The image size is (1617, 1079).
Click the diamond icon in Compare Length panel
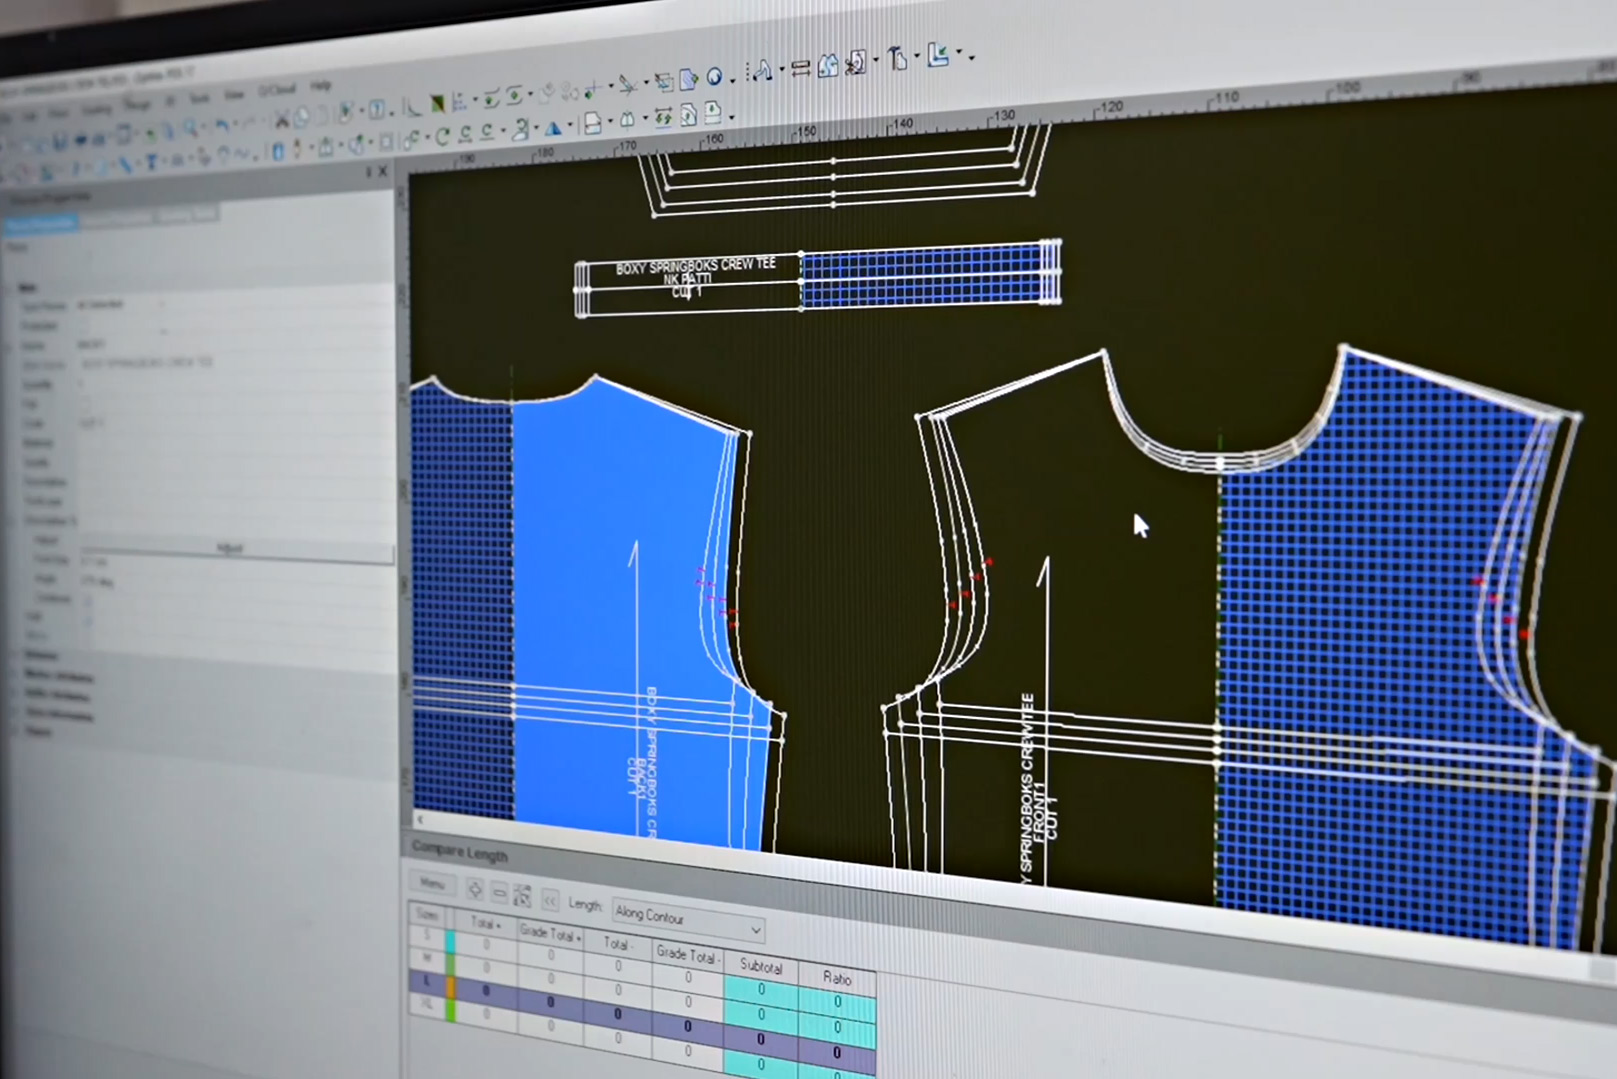point(474,889)
